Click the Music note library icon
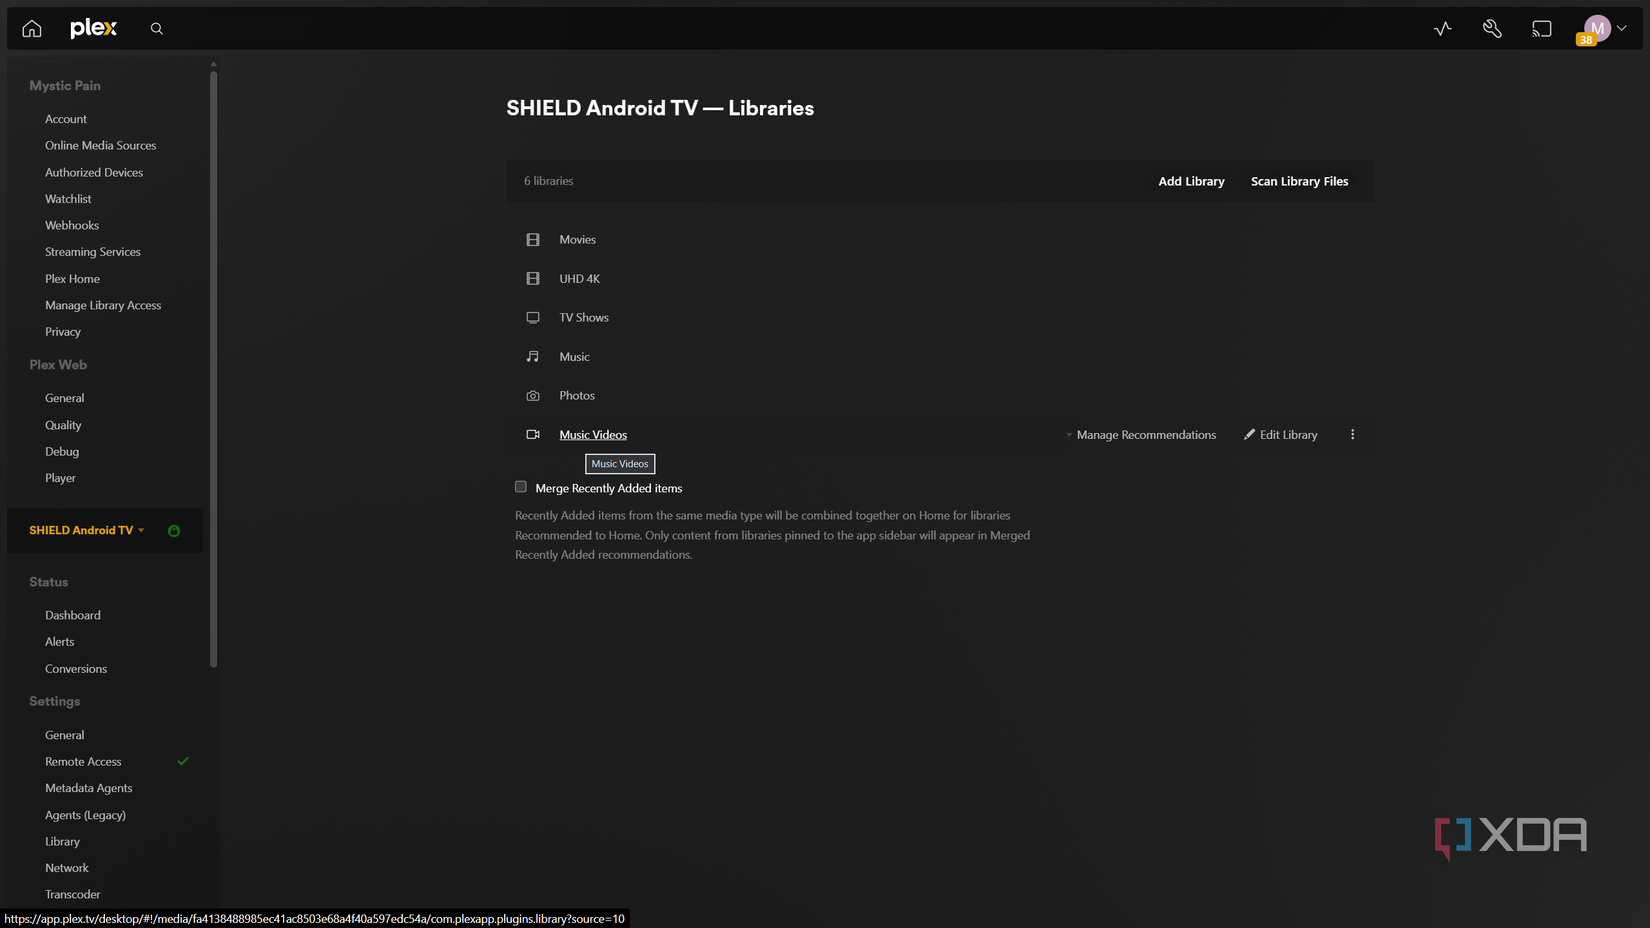The width and height of the screenshot is (1650, 928). [x=533, y=357]
